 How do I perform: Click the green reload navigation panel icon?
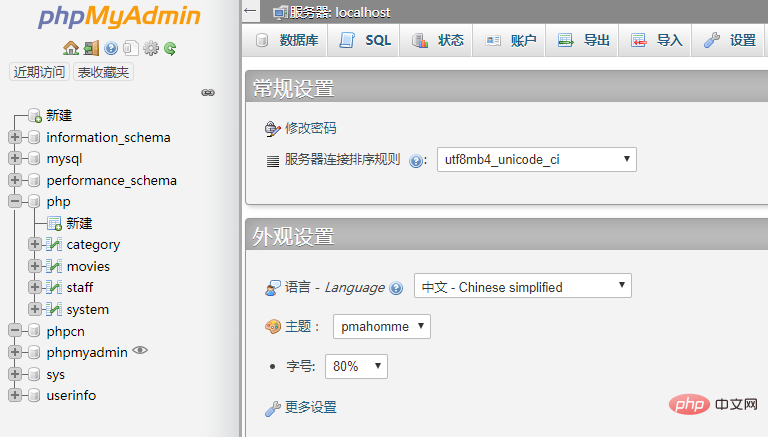(170, 49)
